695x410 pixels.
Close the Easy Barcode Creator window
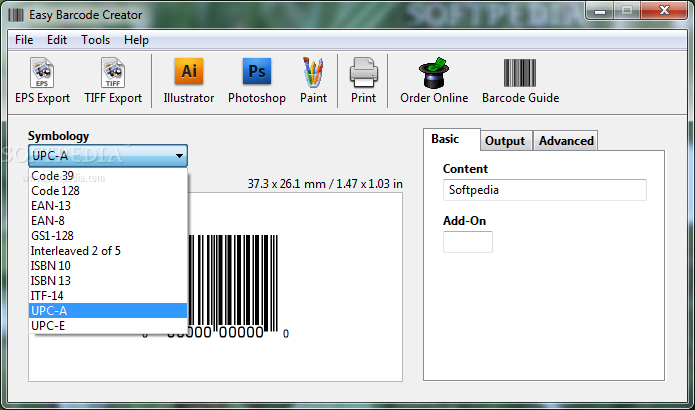click(664, 11)
